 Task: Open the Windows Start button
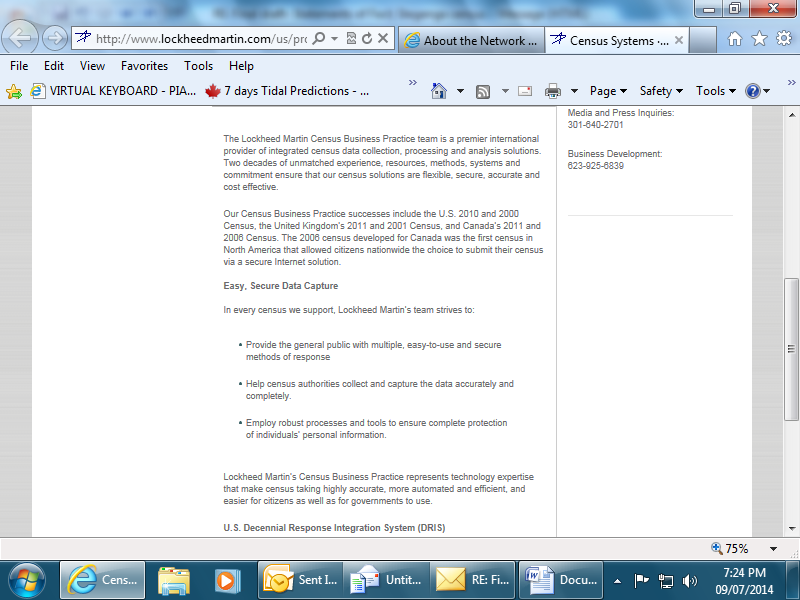pos(27,580)
